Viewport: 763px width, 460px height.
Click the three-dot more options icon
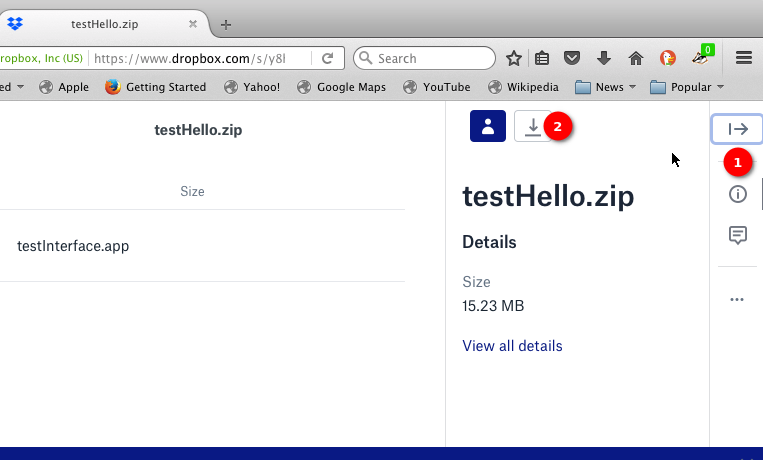(738, 299)
